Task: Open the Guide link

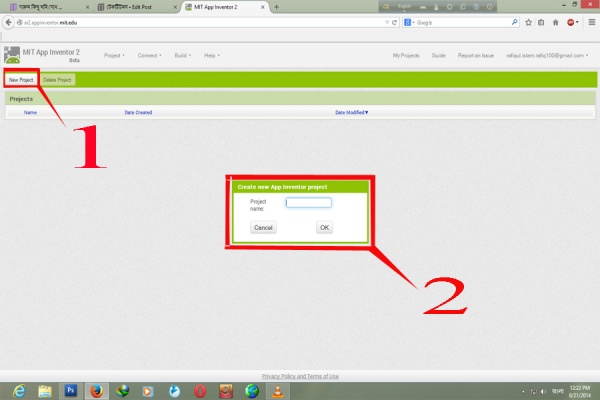Action: 438,56
